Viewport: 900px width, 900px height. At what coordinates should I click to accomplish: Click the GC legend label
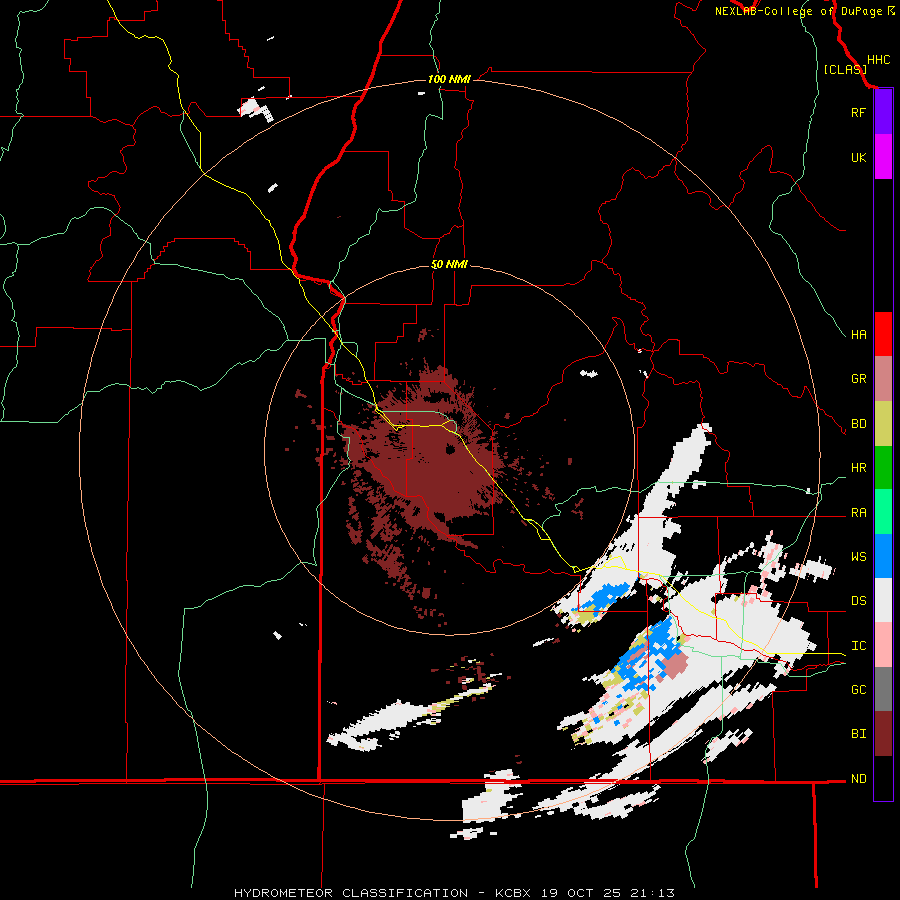pyautogui.click(x=858, y=690)
